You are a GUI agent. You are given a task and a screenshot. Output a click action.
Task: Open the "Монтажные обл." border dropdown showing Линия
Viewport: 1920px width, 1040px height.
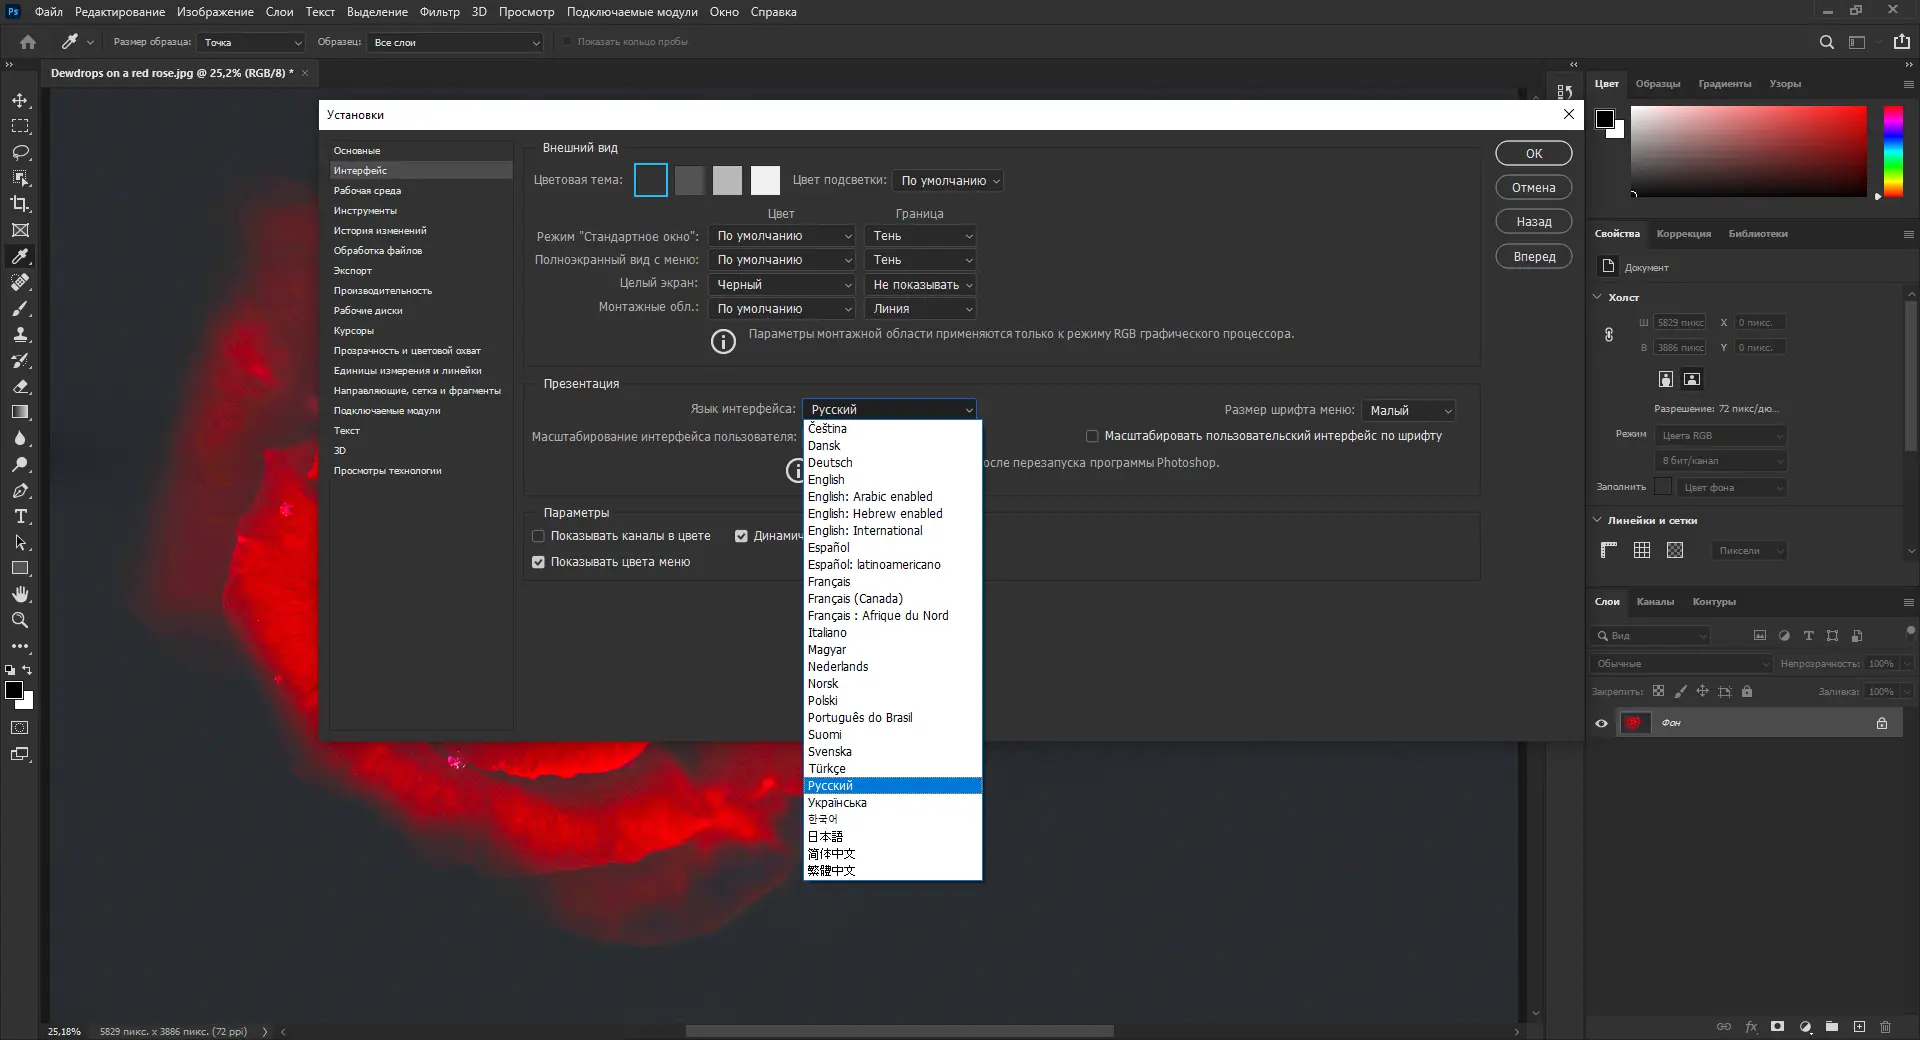pos(920,308)
